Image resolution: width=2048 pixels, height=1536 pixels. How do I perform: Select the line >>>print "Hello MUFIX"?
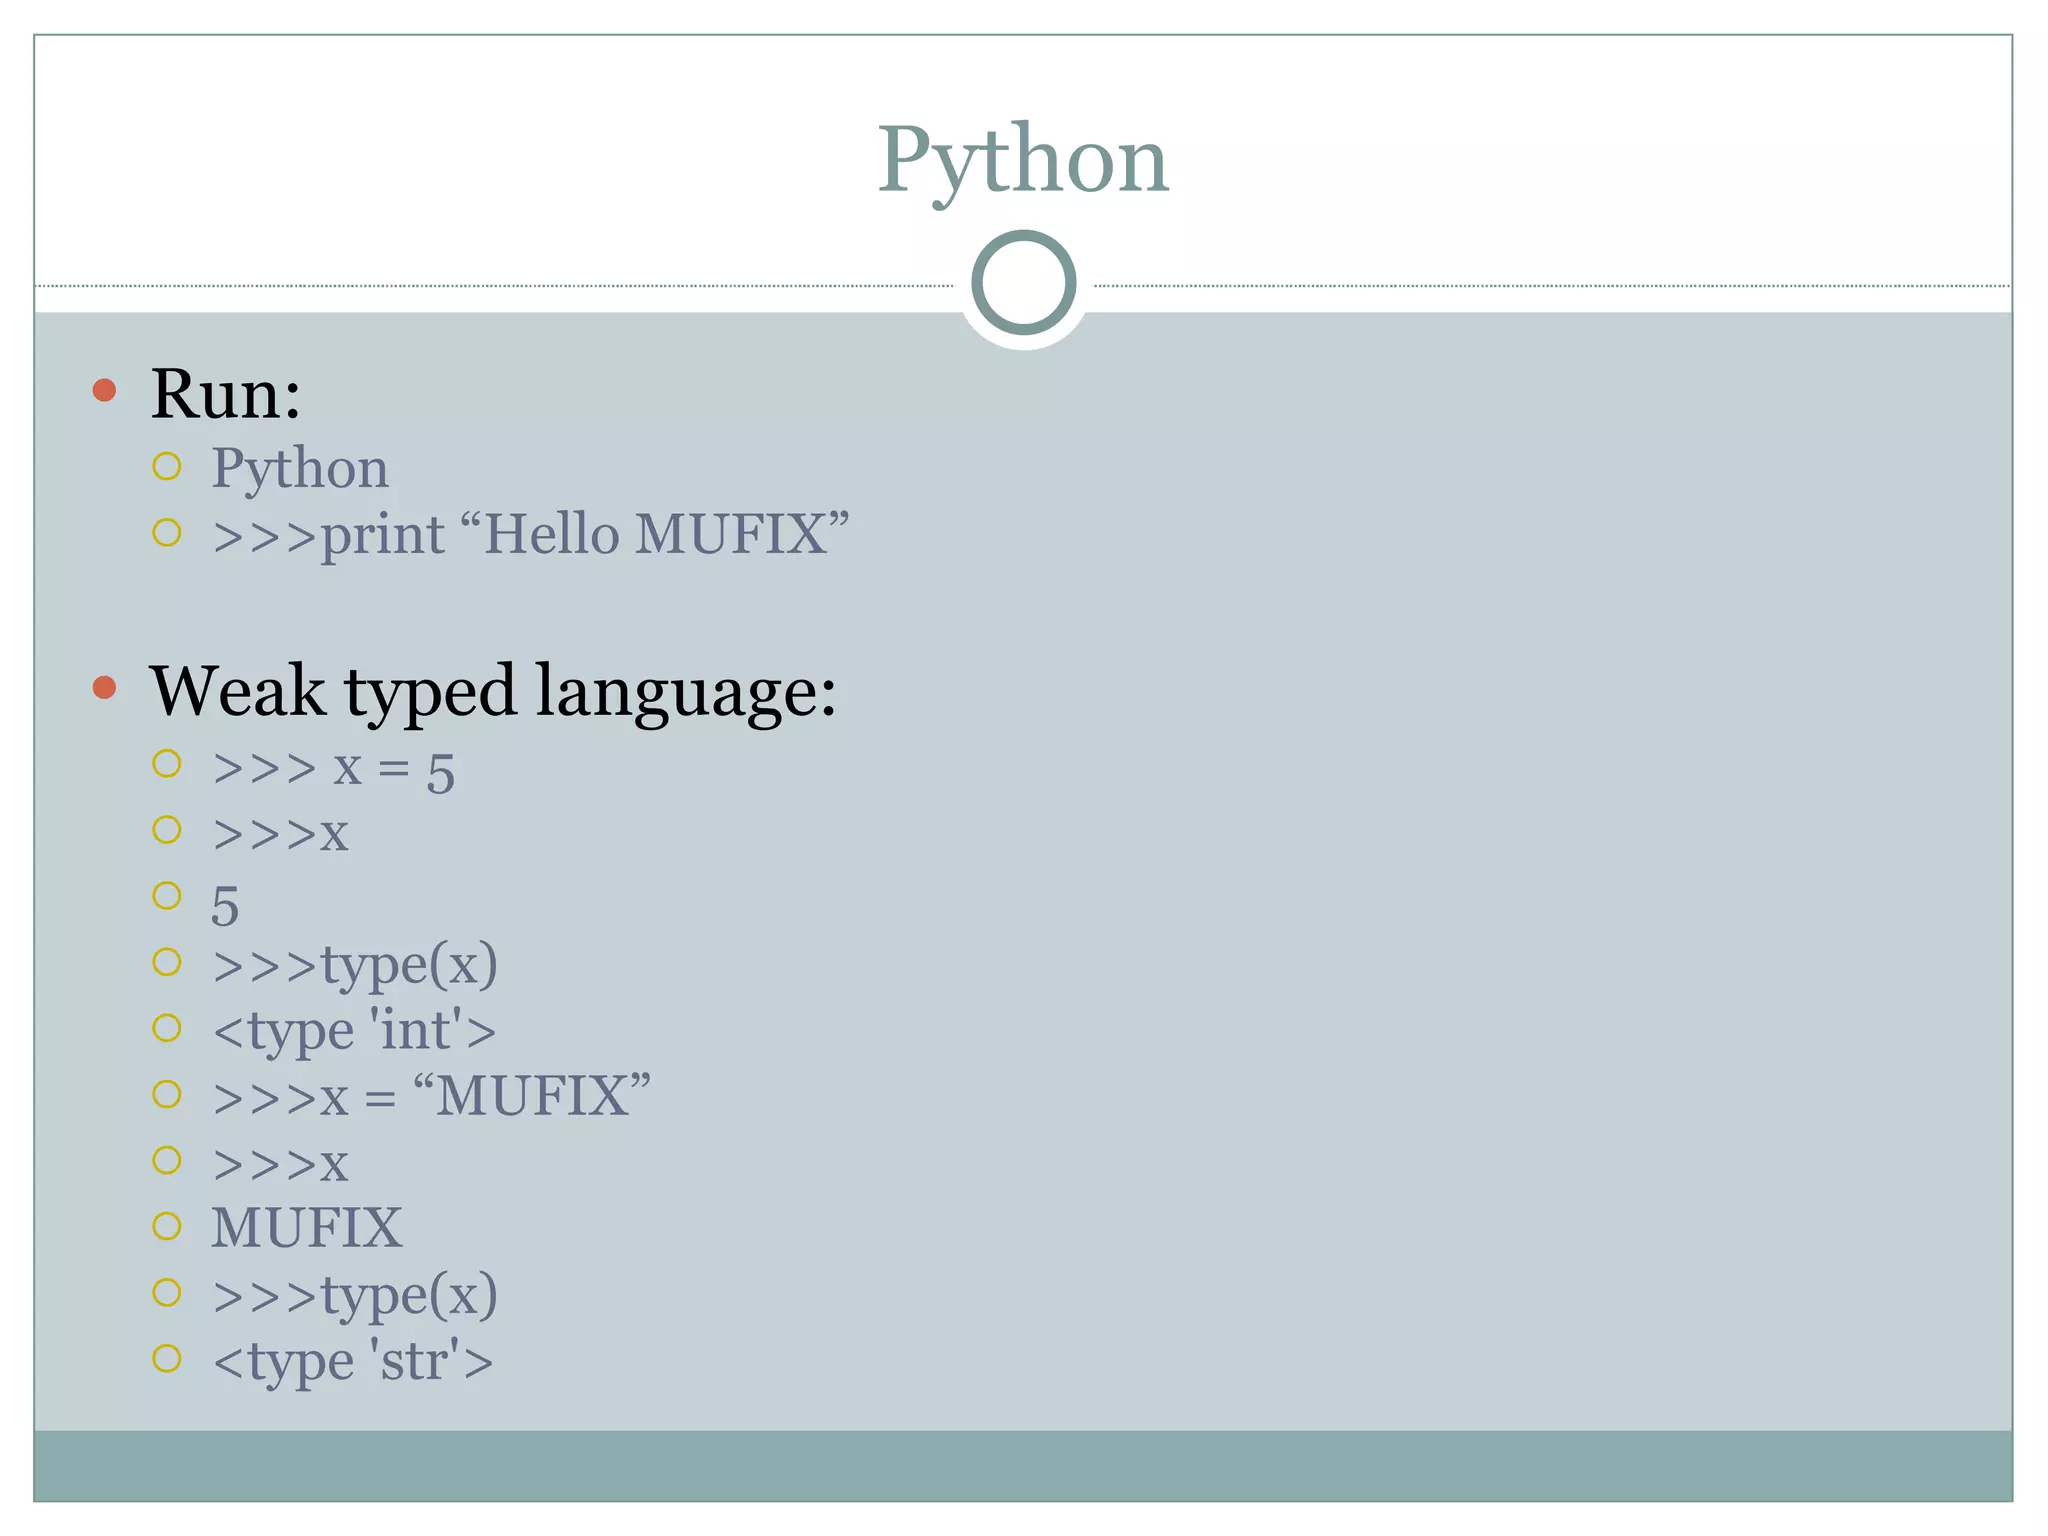point(531,534)
